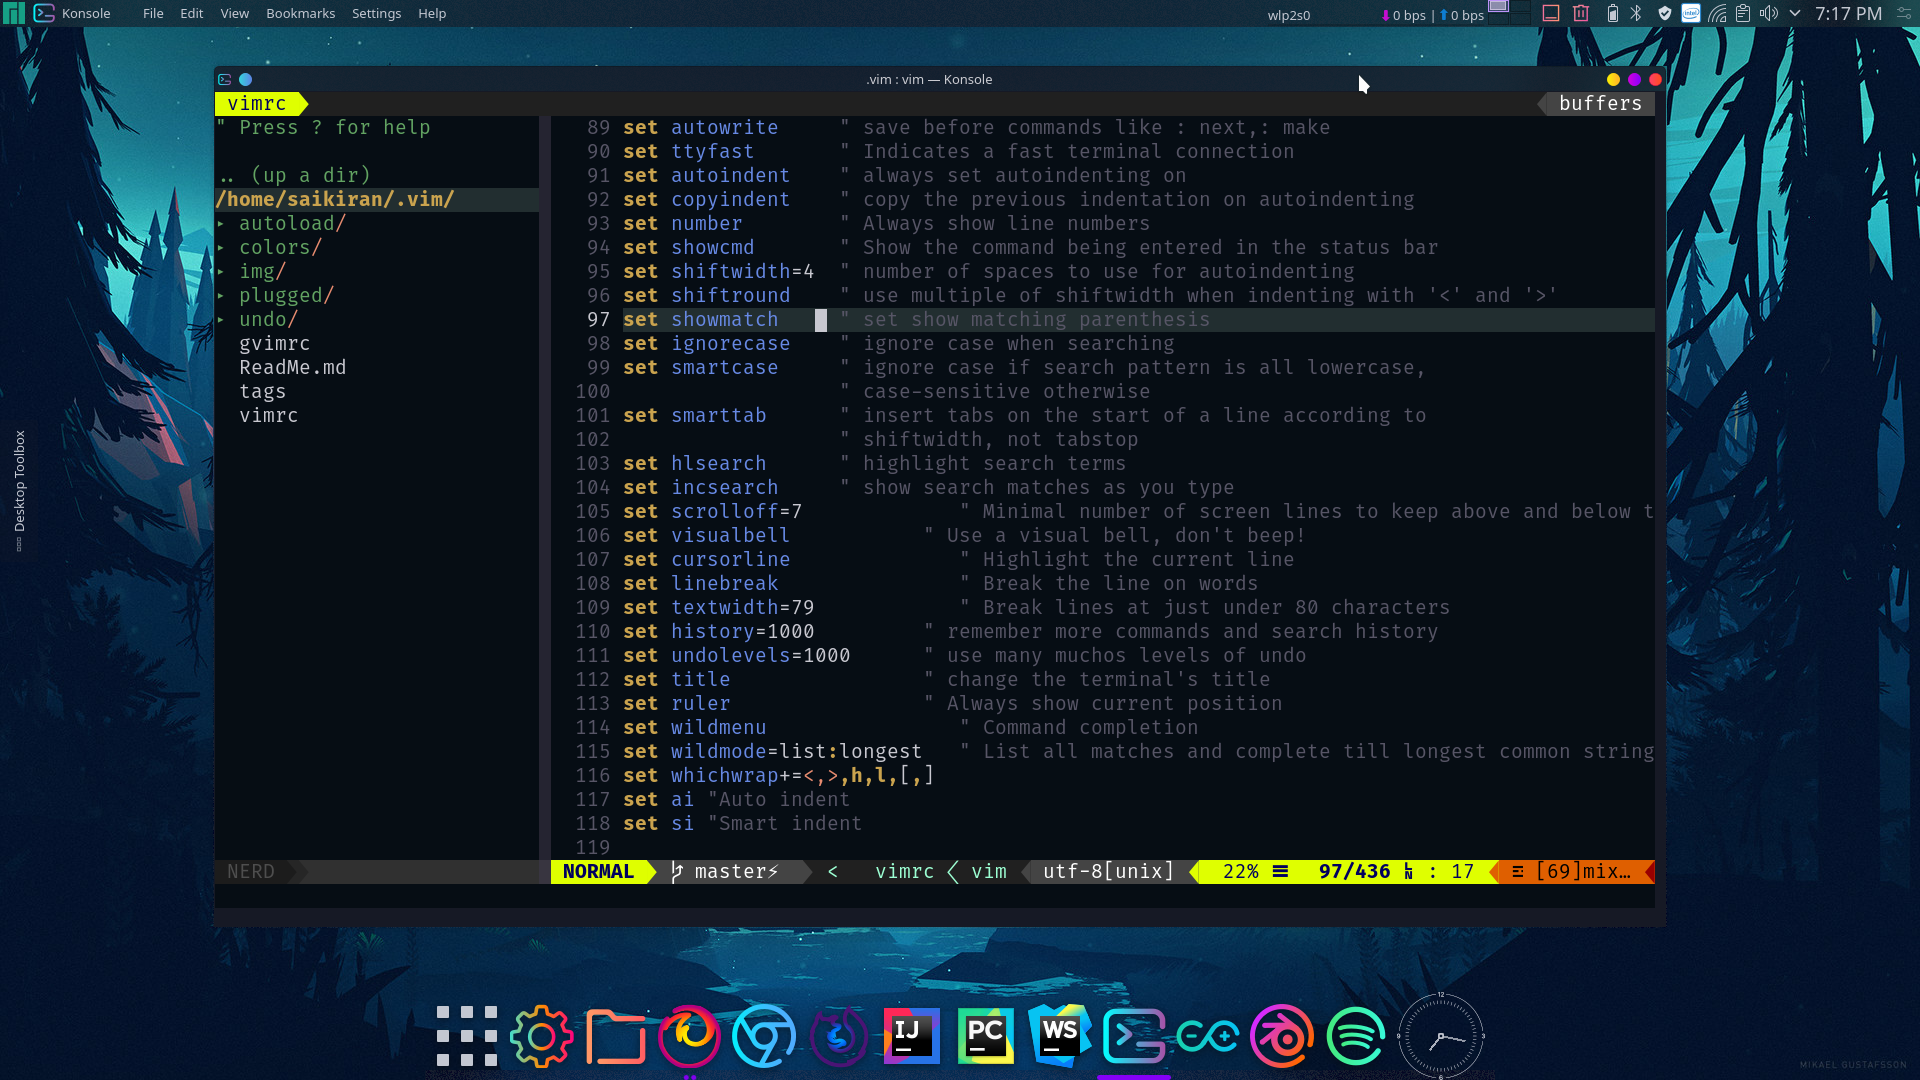This screenshot has width=1920, height=1080.
Task: Launch IntelliJ IDEA from the dock
Action: pos(910,1036)
